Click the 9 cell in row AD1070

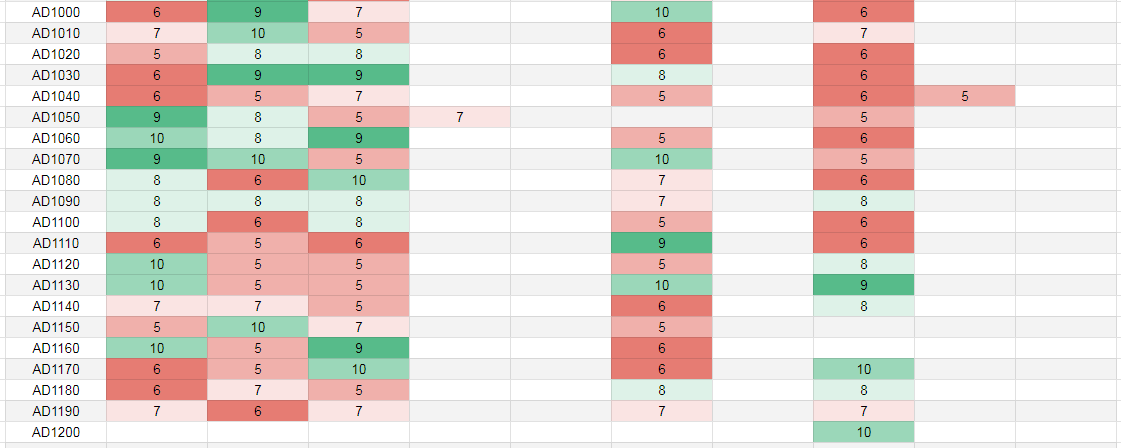coord(156,159)
